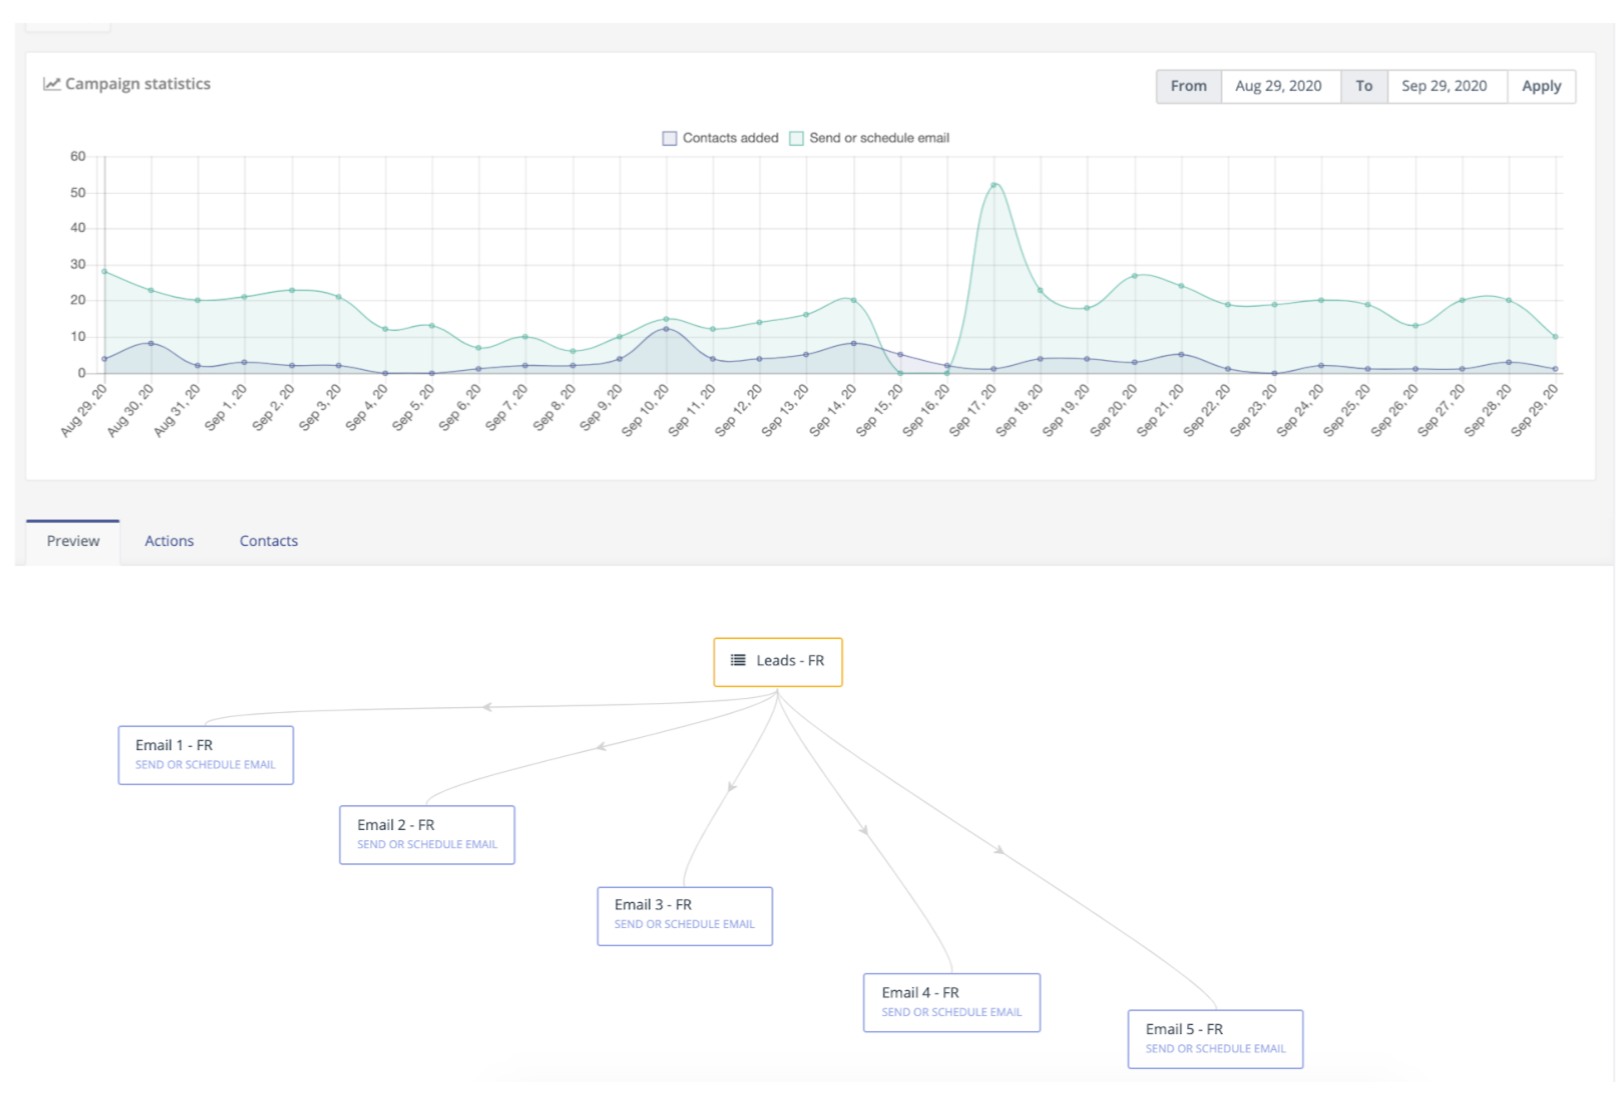Click the To date label
Viewport: 1624px width, 1120px height.
1364,86
